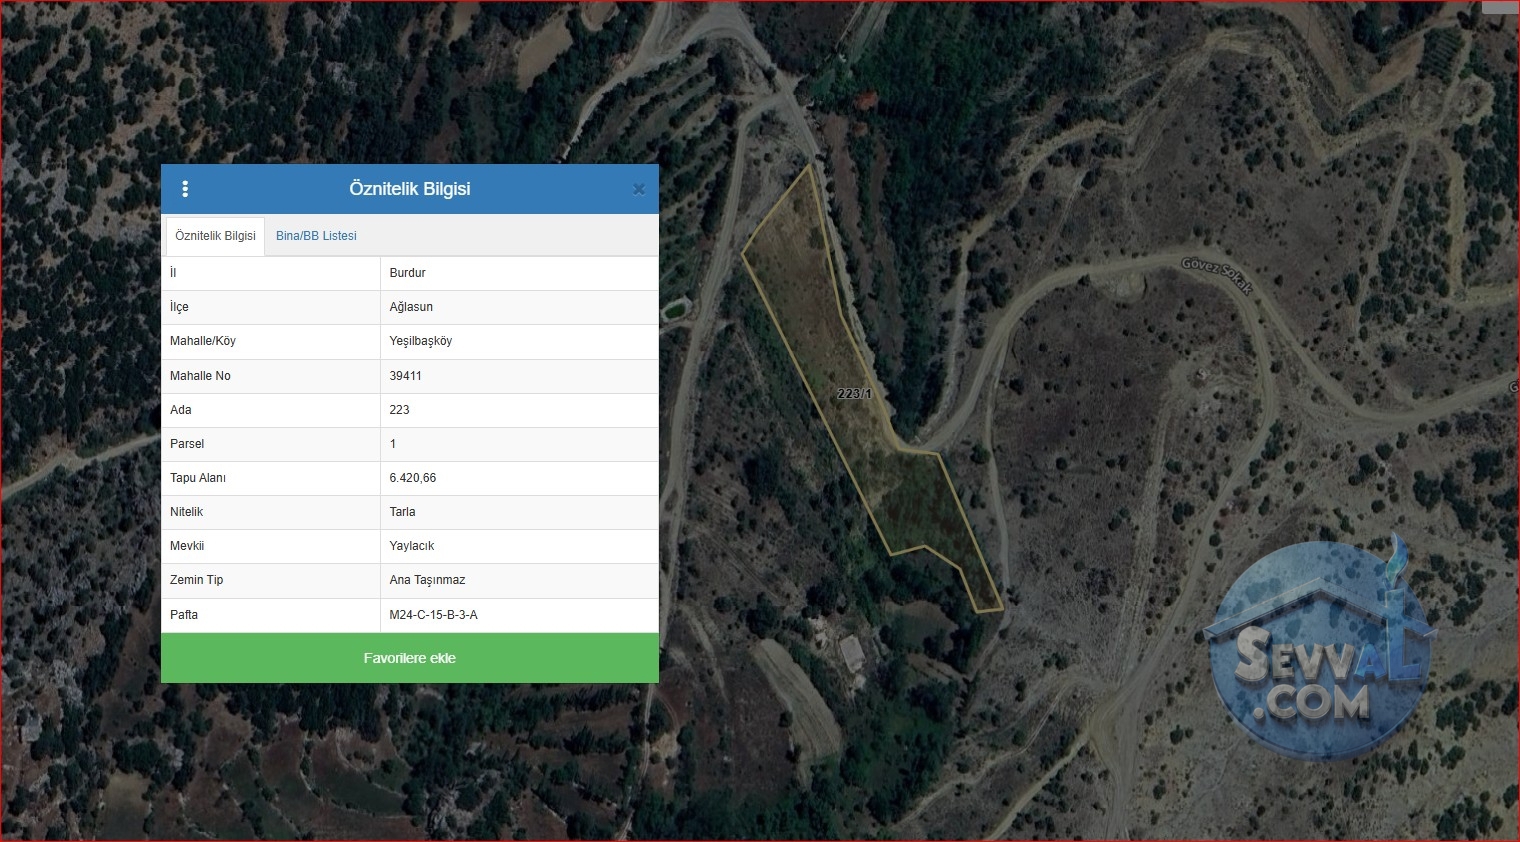Click the Mevkii value Yaylacık
This screenshot has height=842, width=1520.
coord(412,546)
